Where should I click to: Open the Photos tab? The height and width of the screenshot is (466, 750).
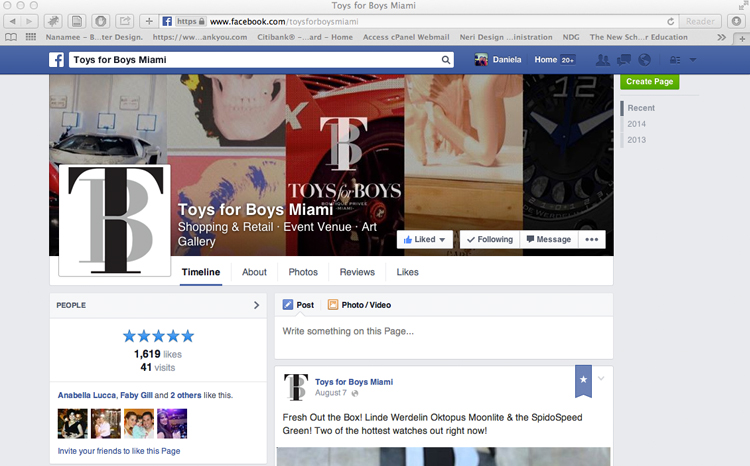tap(303, 272)
